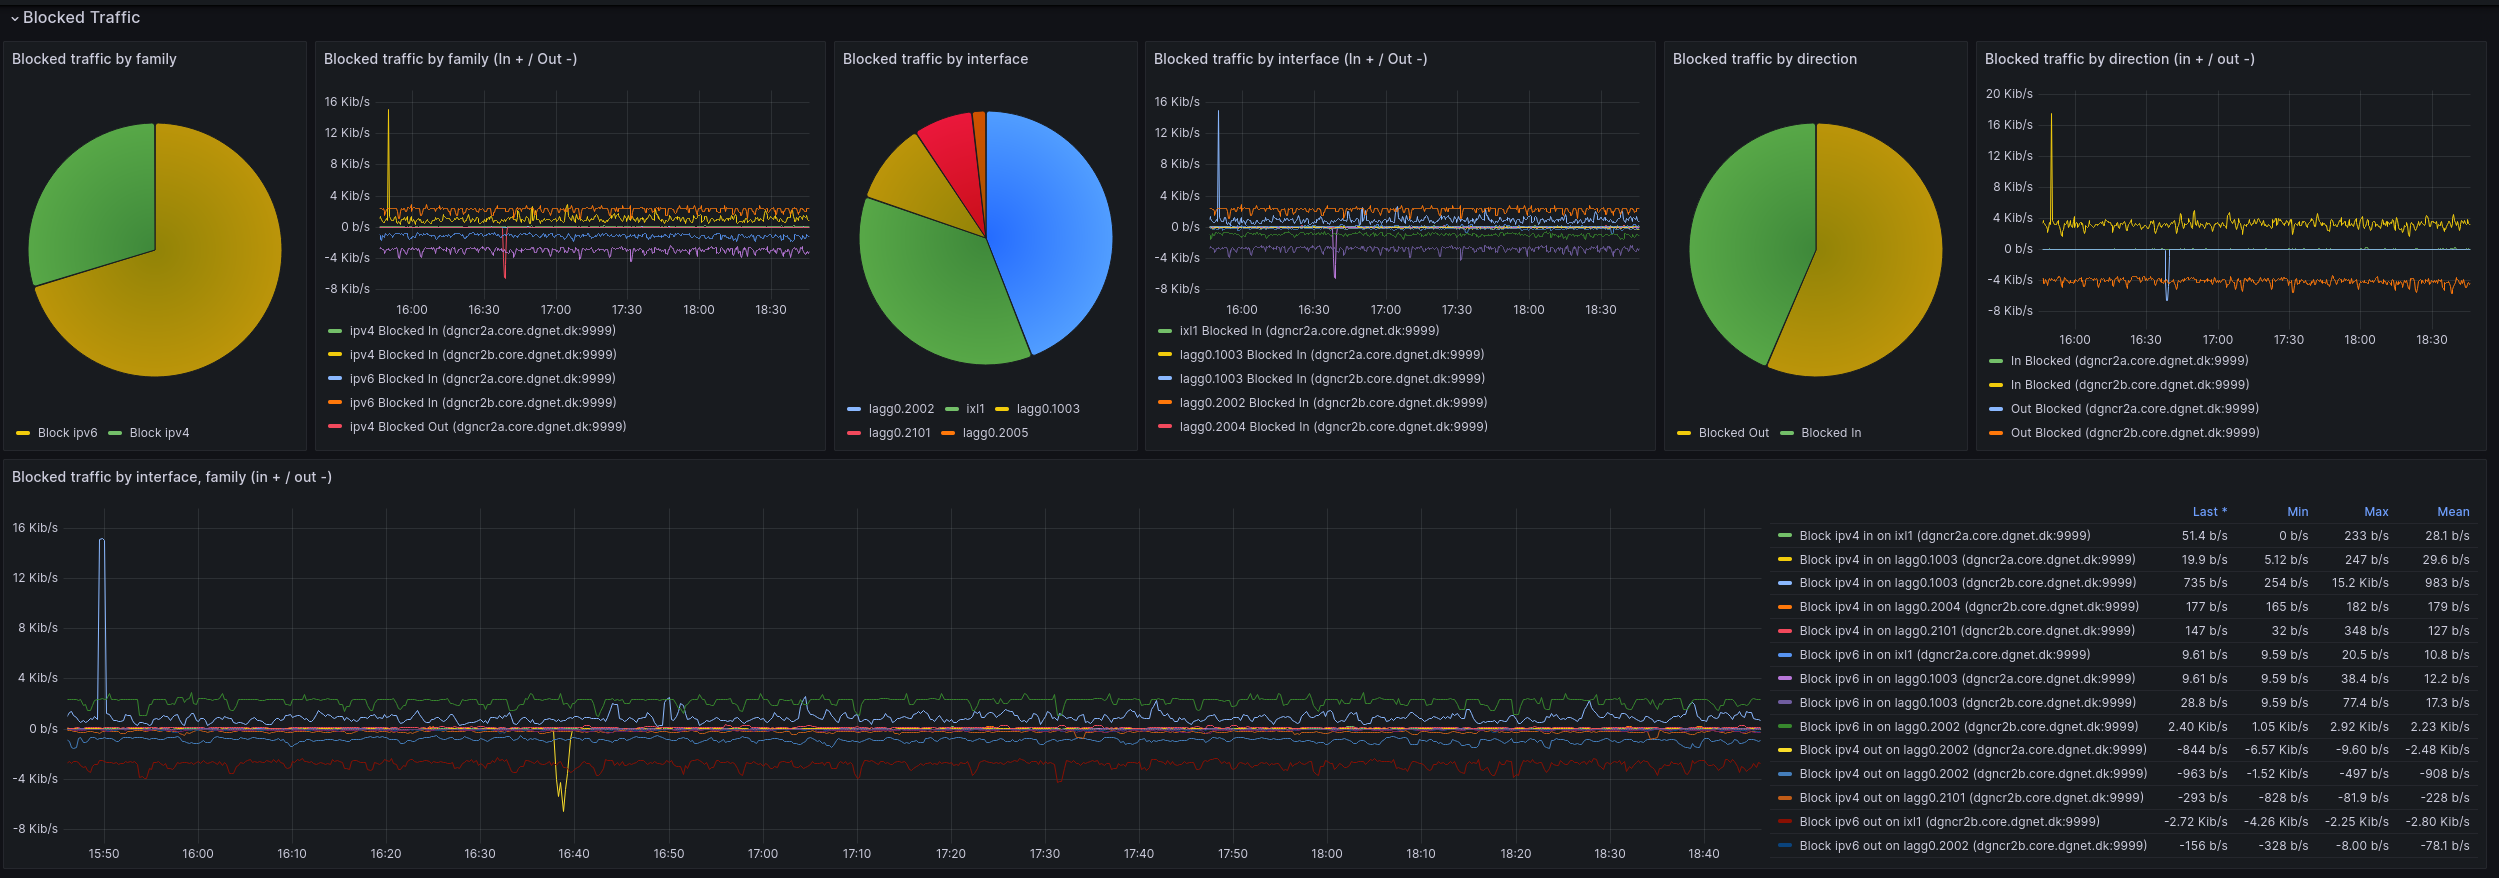Sort legend table by Min column
This screenshot has height=878, width=2499.
[2297, 512]
